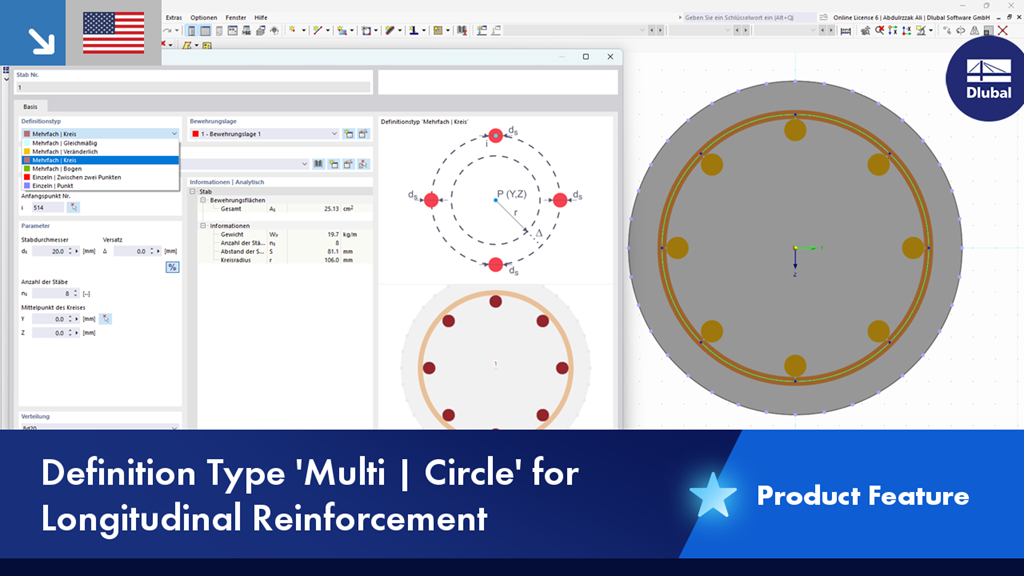This screenshot has width=1024, height=576.
Task: Adjust Mittelpunkt Y value spinner
Action: click(x=70, y=319)
